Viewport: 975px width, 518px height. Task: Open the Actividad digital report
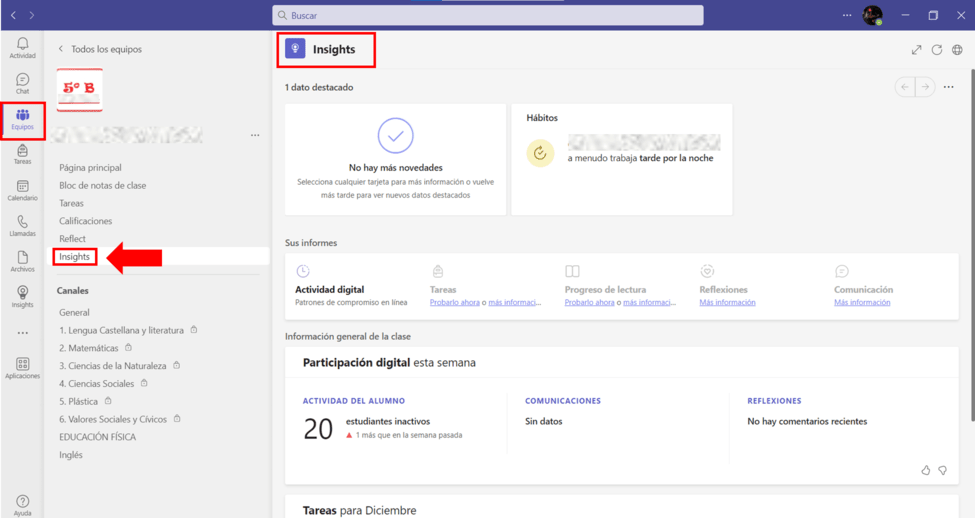tap(351, 289)
